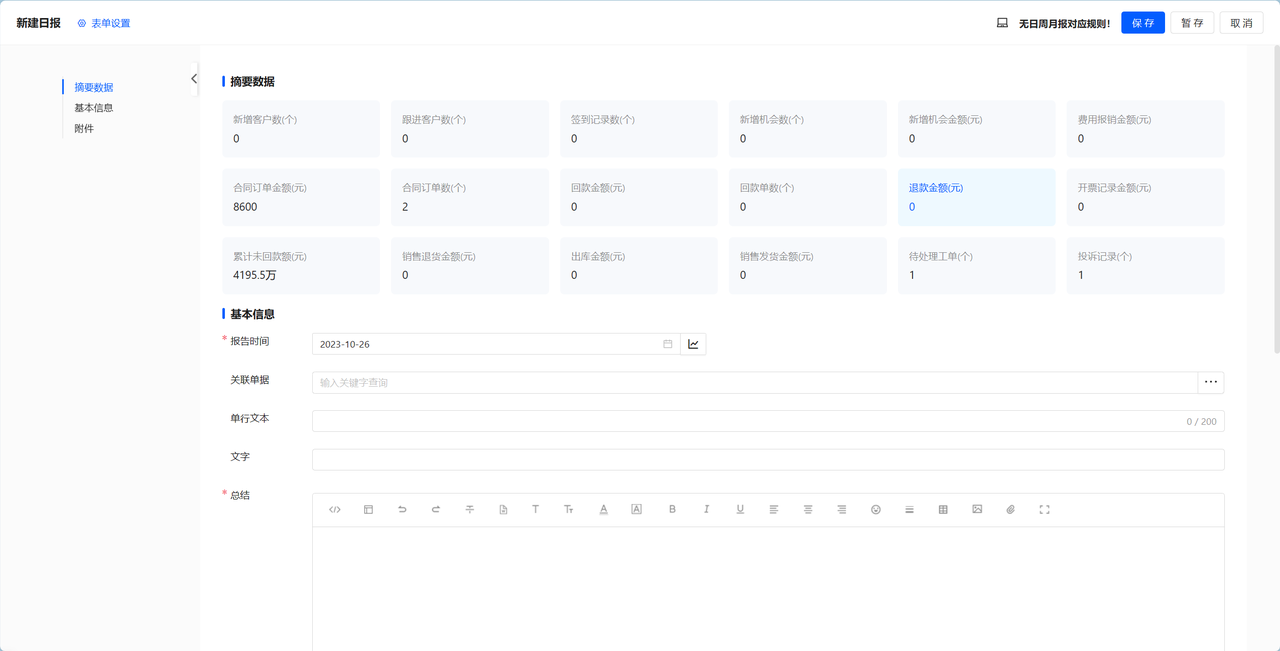Screen dimensions: 1280x651
Task: Align text left in editor
Action: pyautogui.click(x=774, y=510)
